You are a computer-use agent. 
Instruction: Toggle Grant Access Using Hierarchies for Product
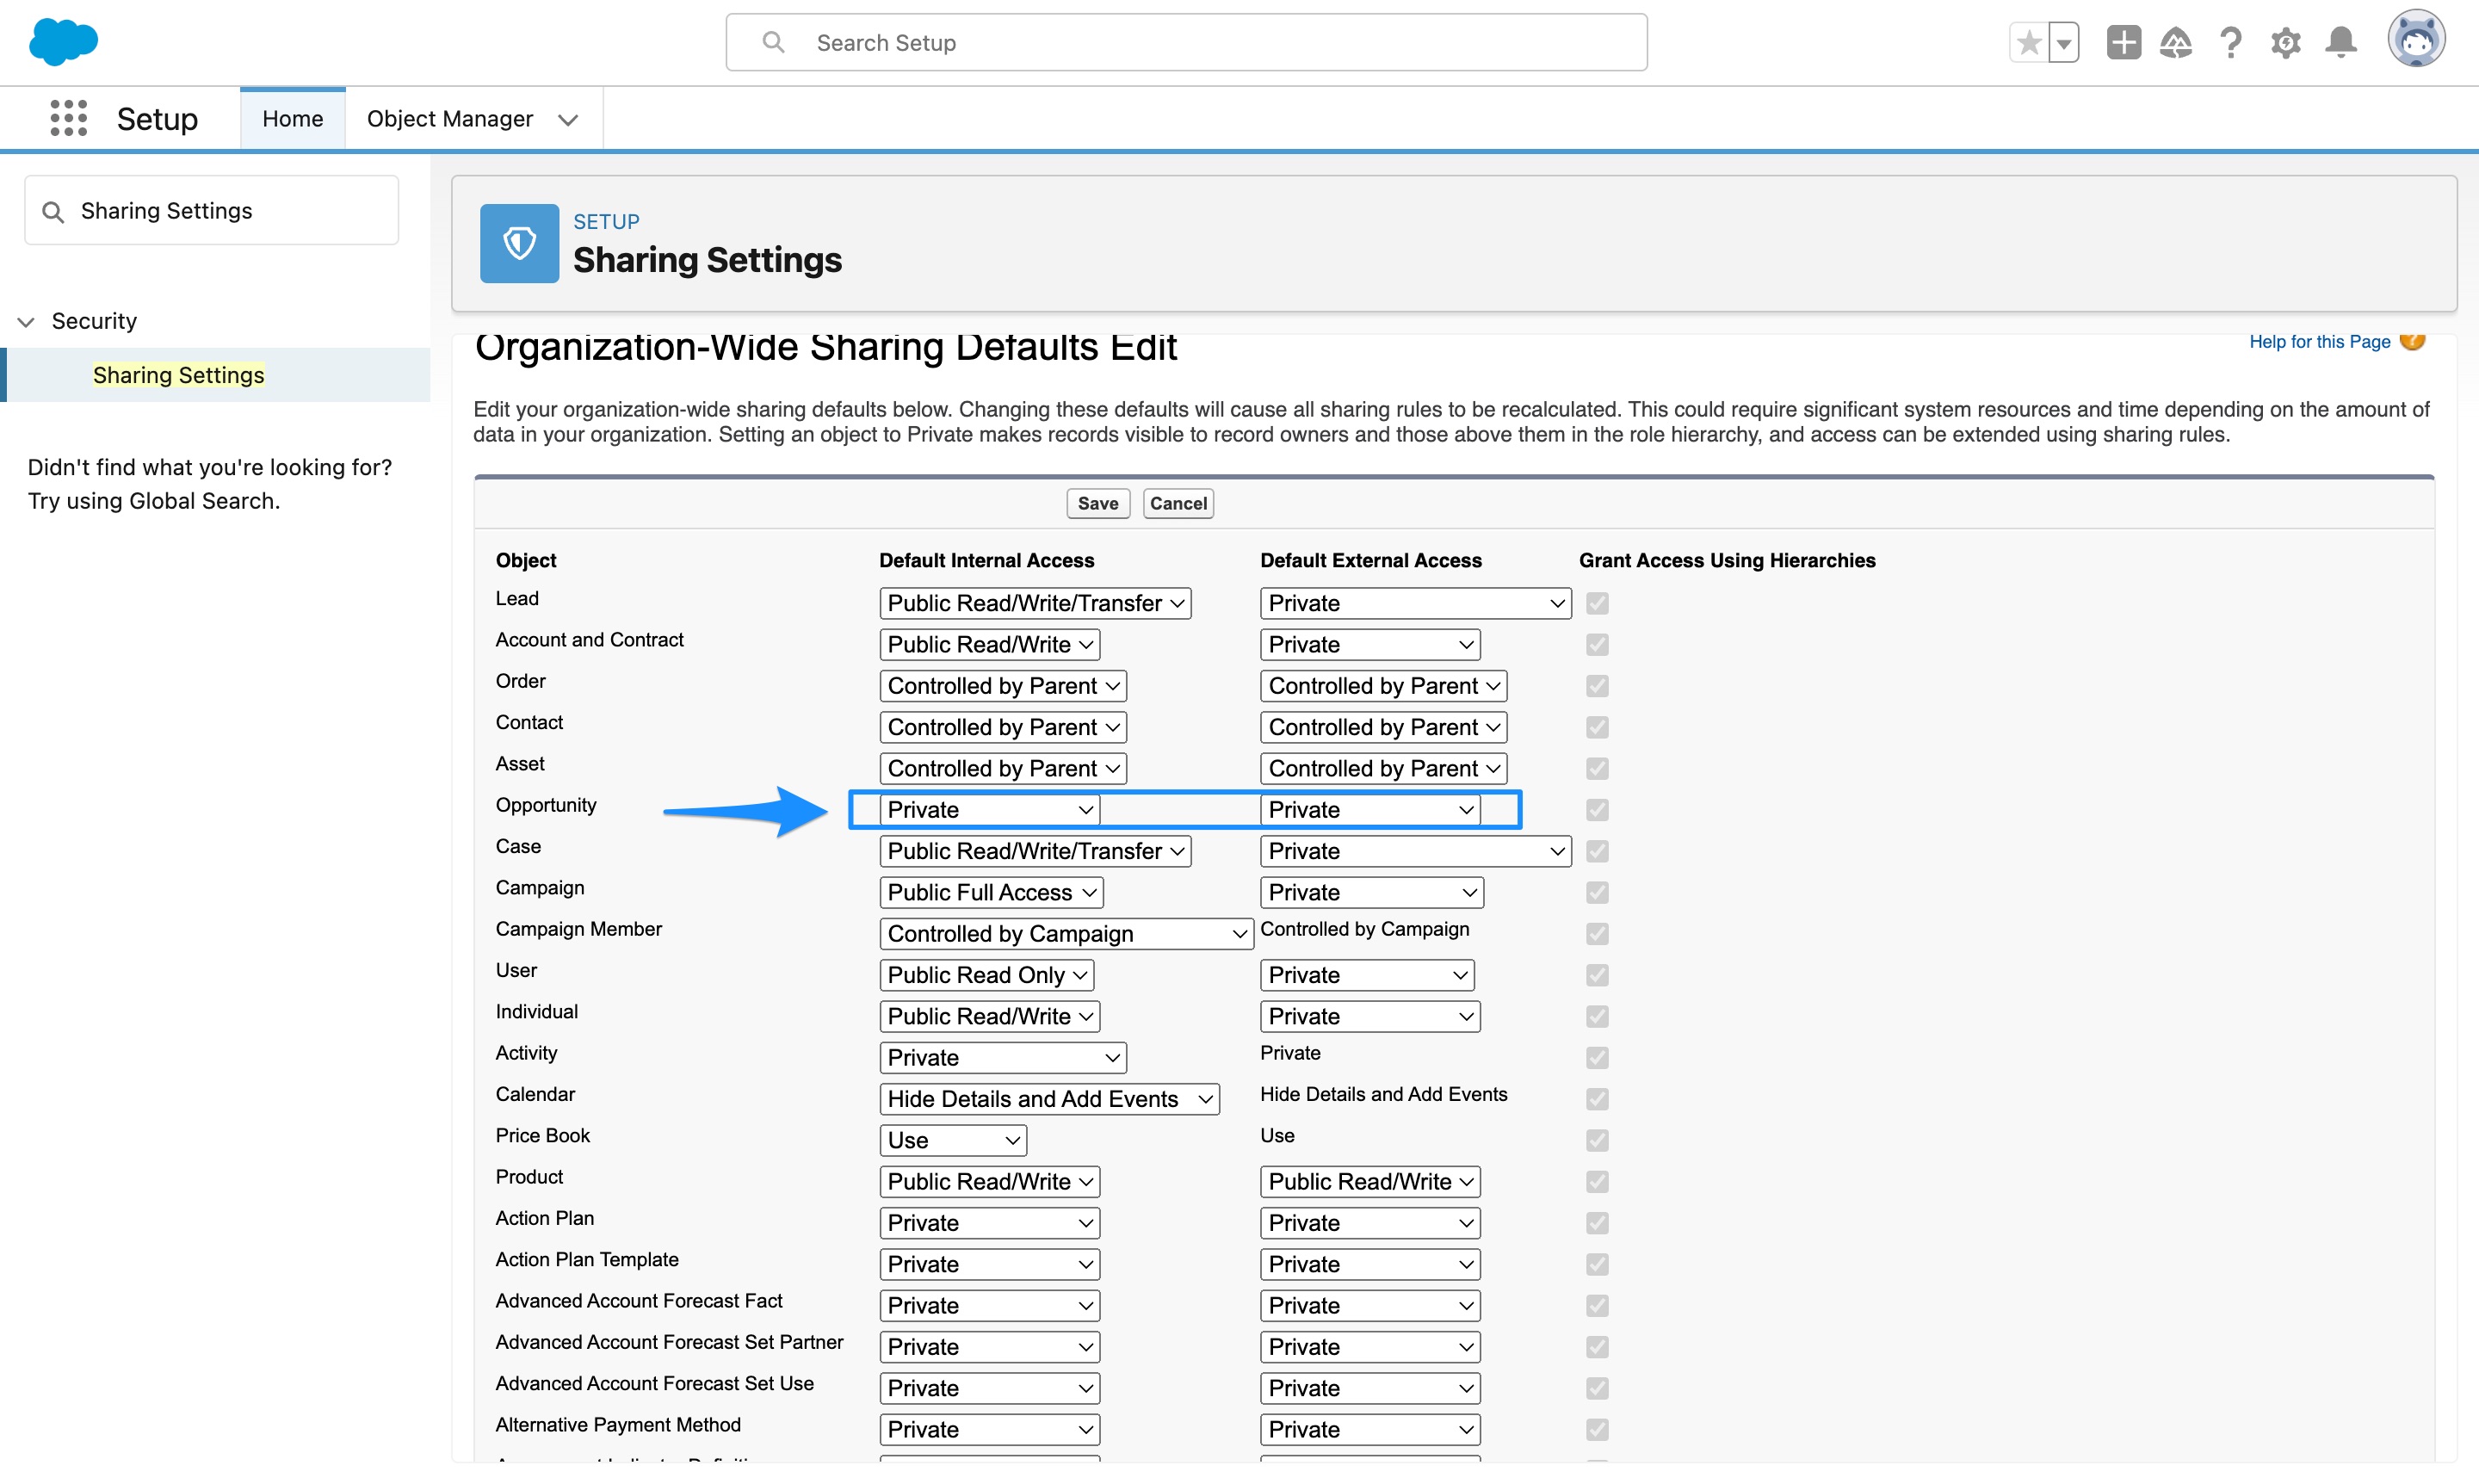1597,1182
